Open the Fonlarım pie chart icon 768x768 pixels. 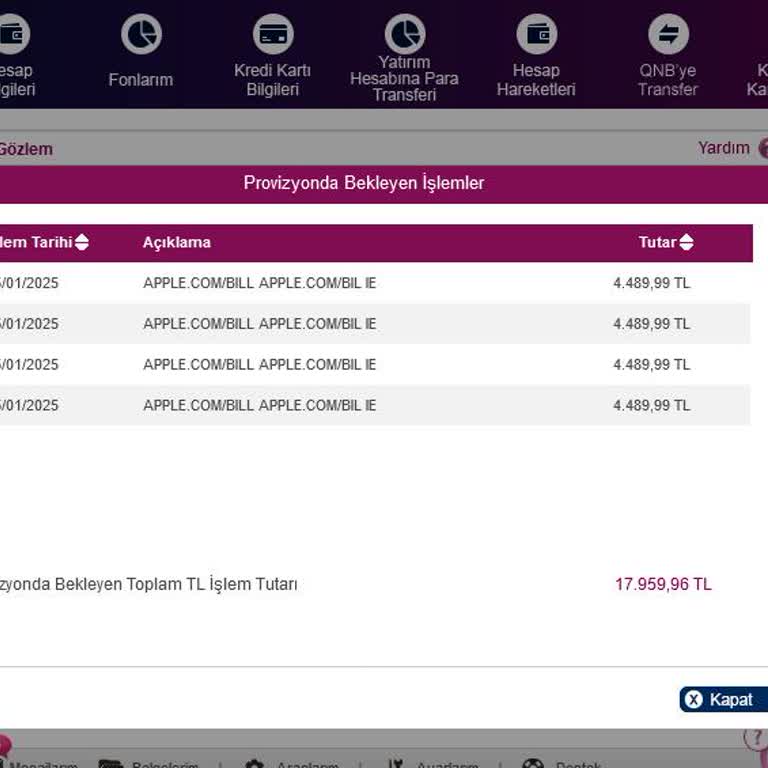point(141,35)
